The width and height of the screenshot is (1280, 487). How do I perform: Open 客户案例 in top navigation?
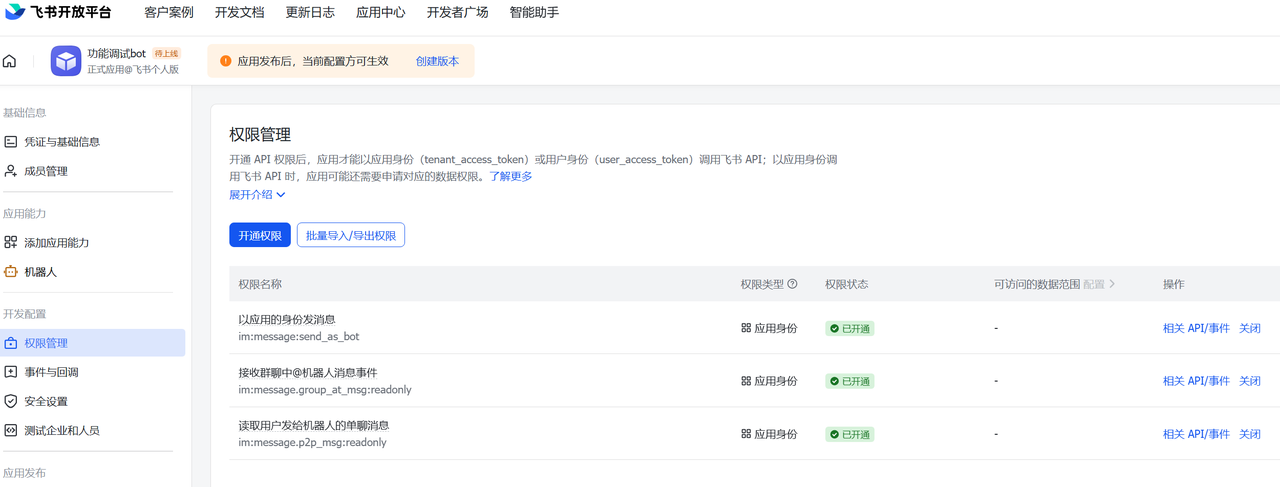(x=169, y=13)
